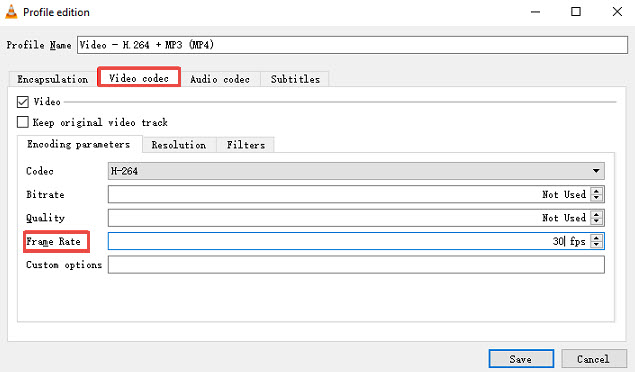Viewport: 635px width, 372px height.
Task: Switch to the Filters sub-tab
Action: [x=246, y=145]
